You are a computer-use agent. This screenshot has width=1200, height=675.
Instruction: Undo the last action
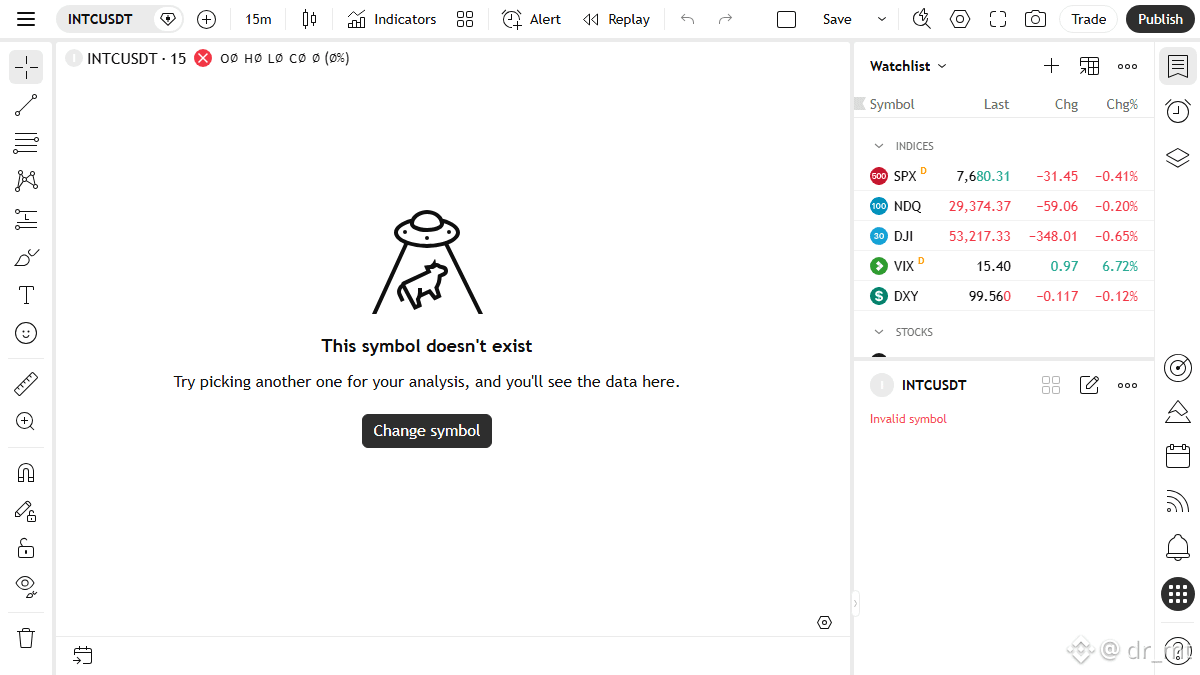coord(687,19)
